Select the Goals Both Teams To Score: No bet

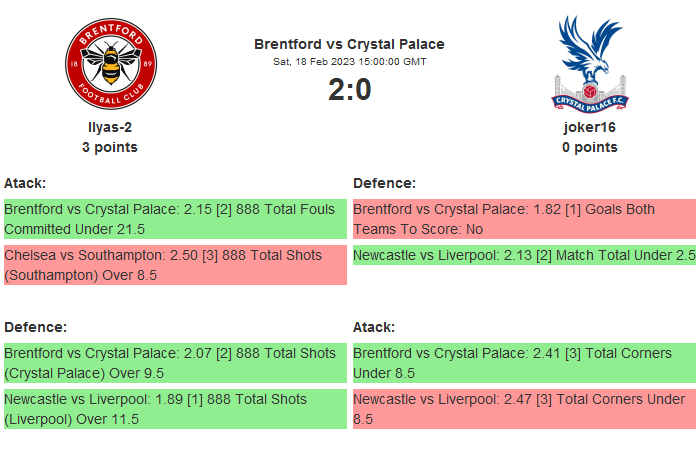click(524, 219)
